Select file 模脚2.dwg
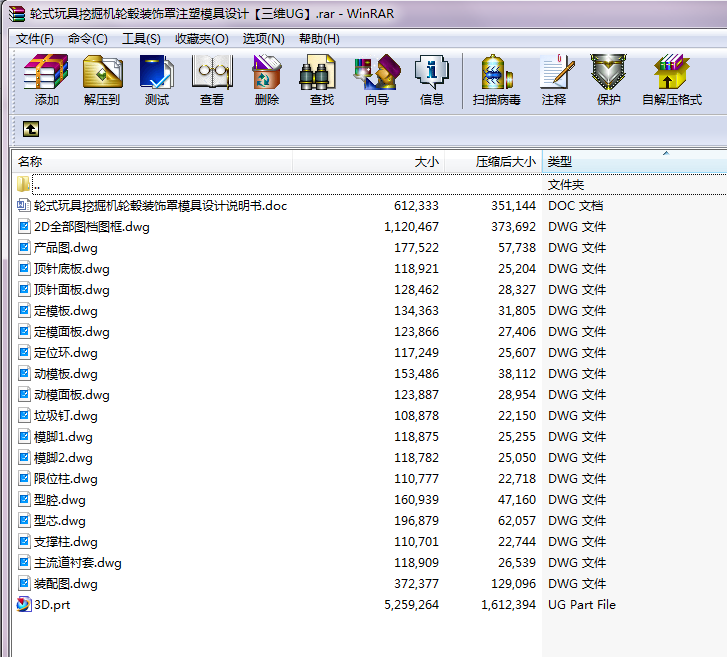This screenshot has height=657, width=727. click(63, 458)
